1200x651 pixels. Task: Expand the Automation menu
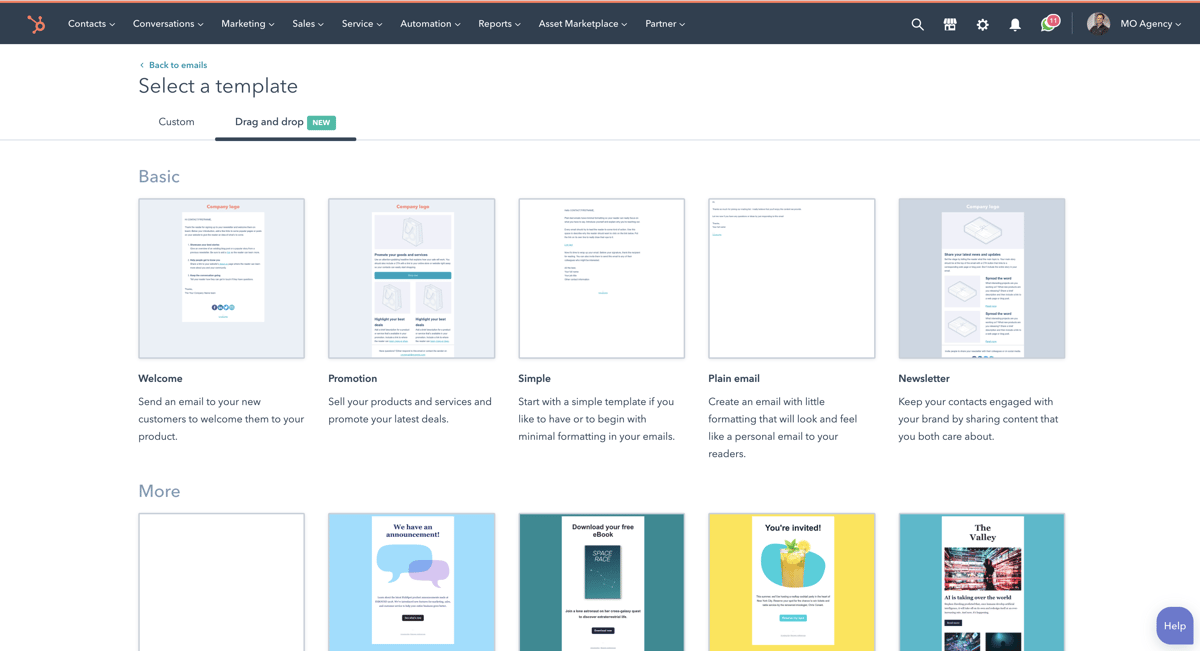pos(430,24)
